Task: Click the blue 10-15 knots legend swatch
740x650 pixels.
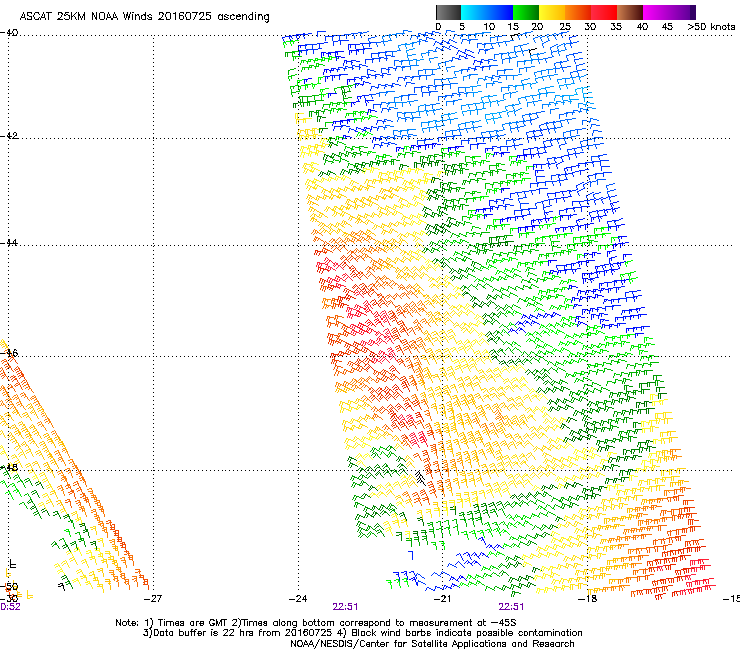Action: (x=499, y=12)
